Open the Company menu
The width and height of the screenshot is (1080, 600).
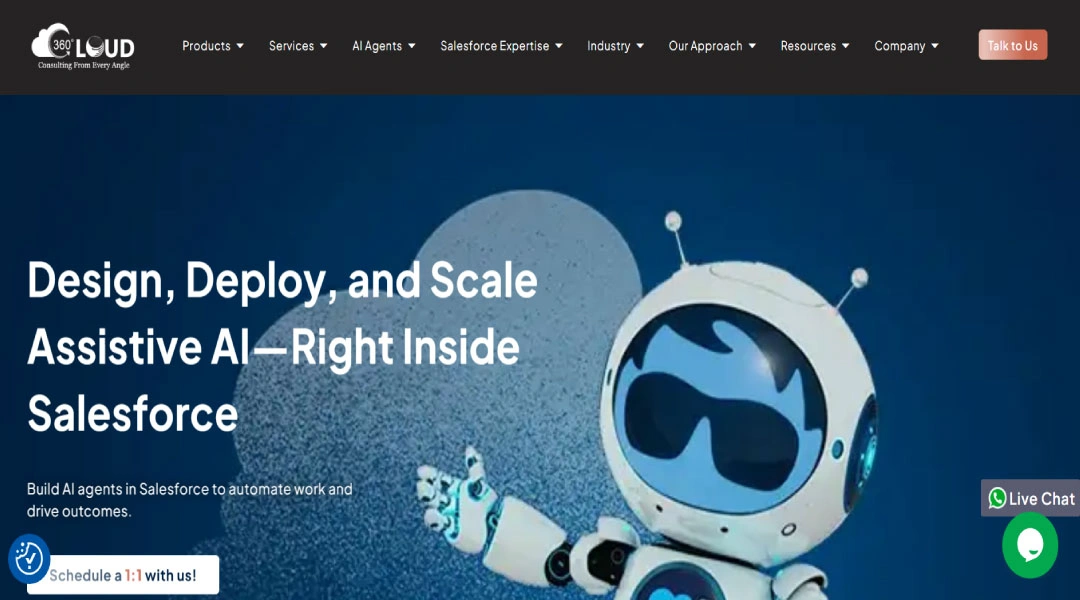[x=900, y=46]
